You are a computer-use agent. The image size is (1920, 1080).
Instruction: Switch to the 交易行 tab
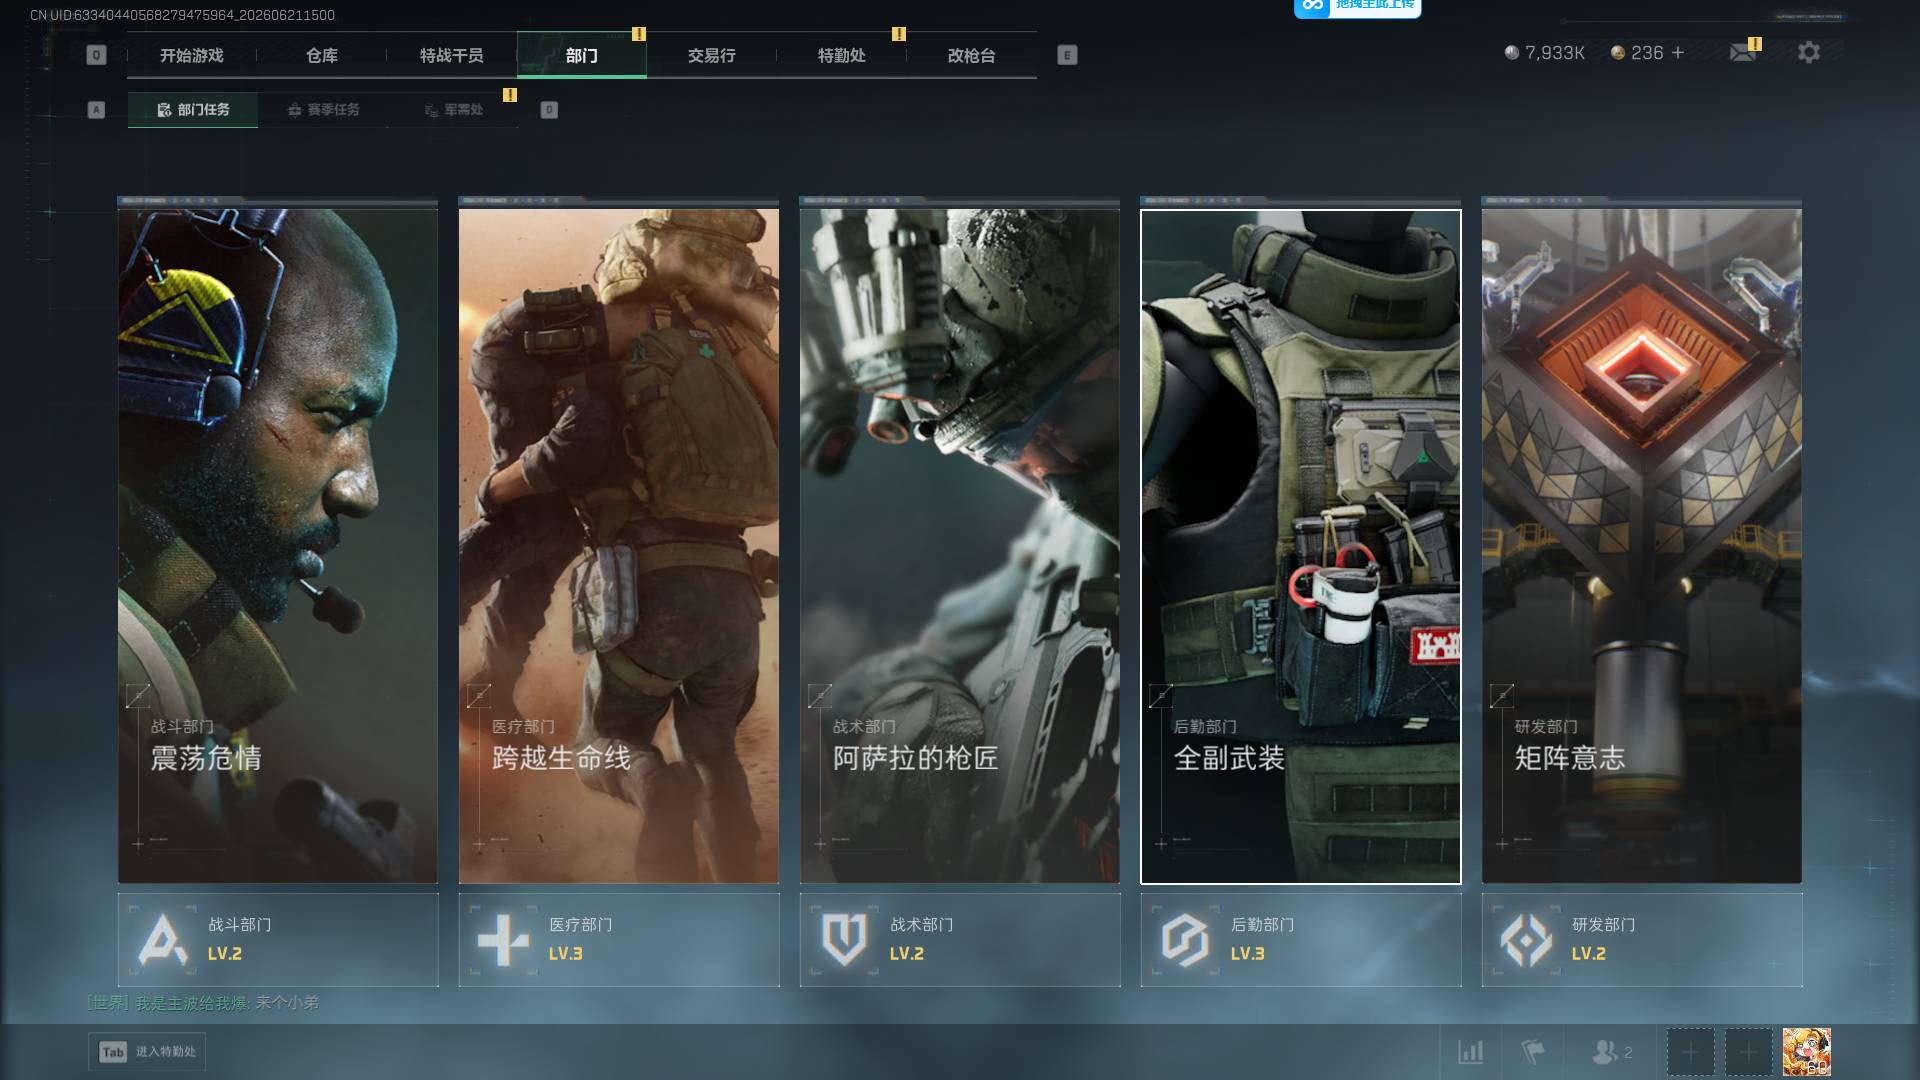(x=712, y=56)
